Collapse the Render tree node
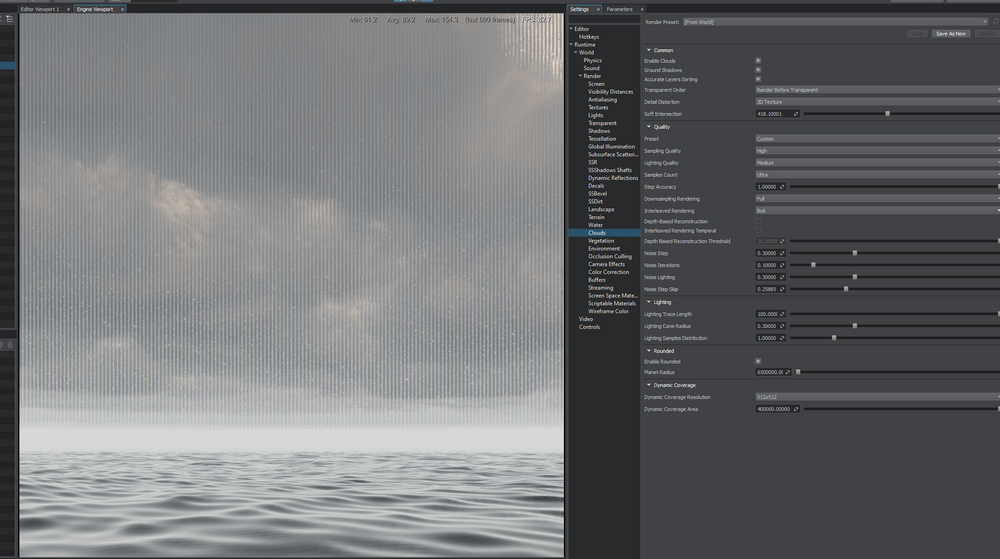 point(580,76)
